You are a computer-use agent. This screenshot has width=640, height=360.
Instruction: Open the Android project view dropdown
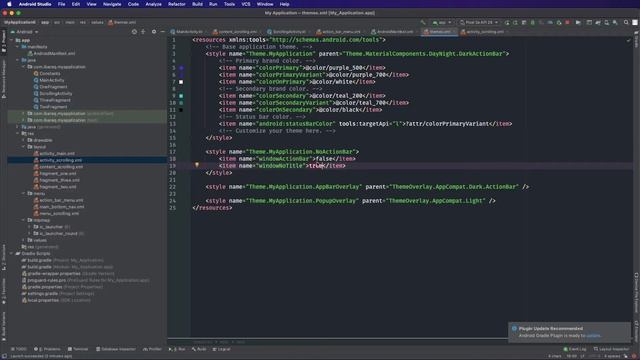pos(24,32)
